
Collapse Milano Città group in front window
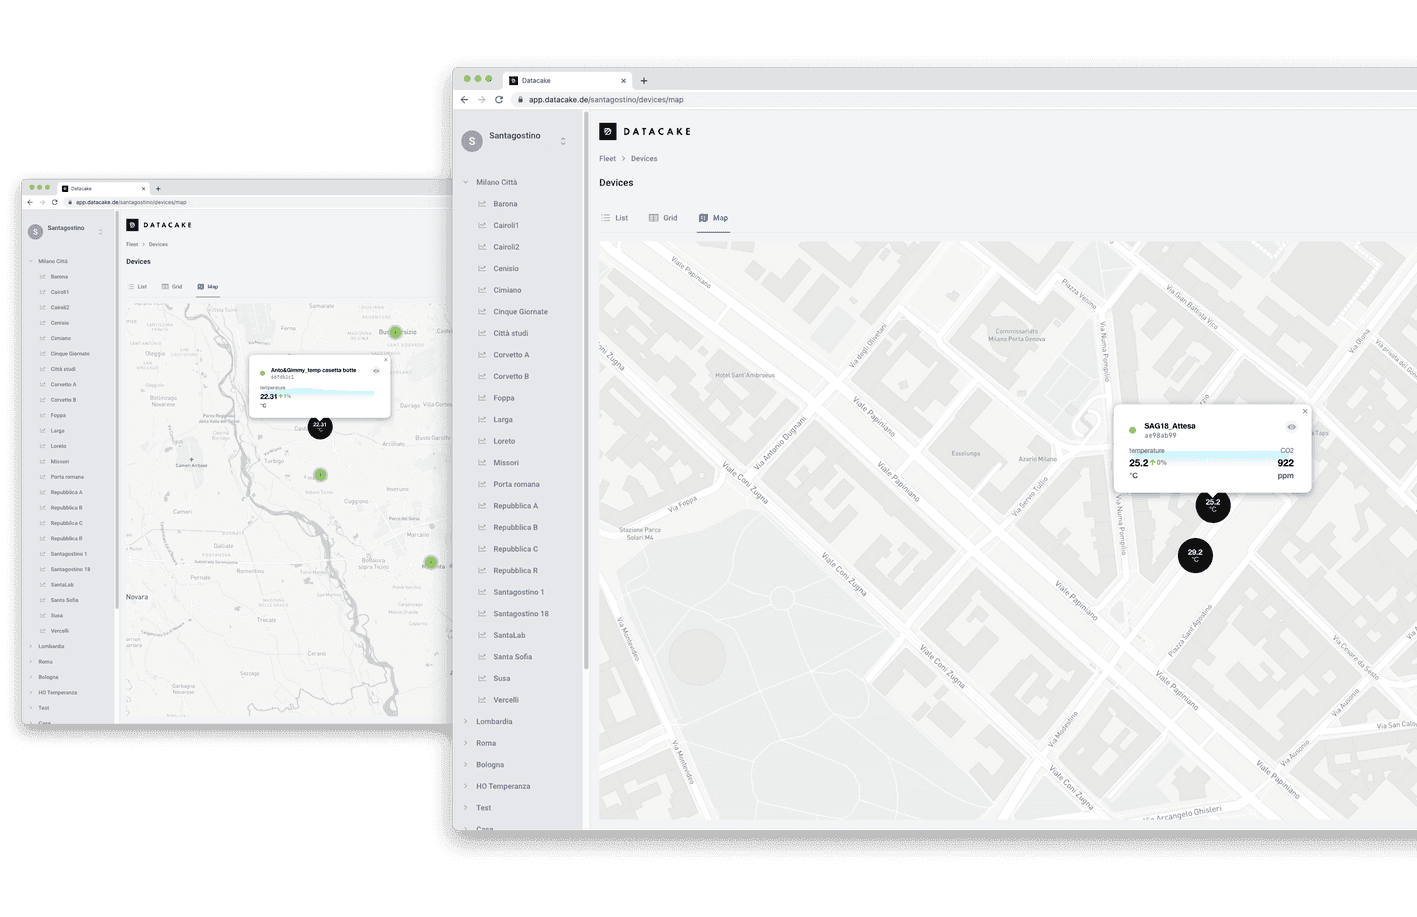pos(466,182)
